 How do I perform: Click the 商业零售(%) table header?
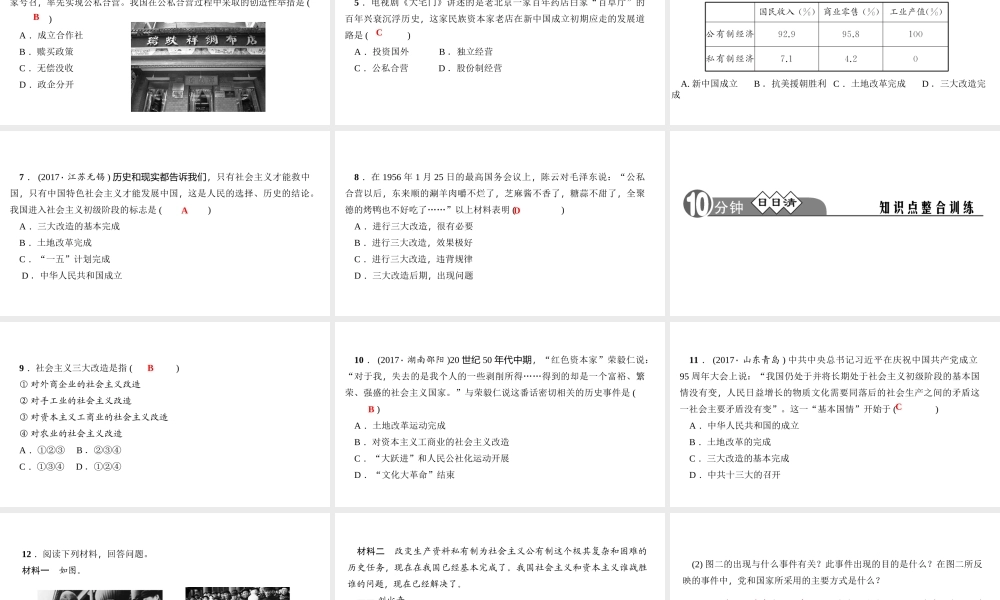(x=851, y=11)
